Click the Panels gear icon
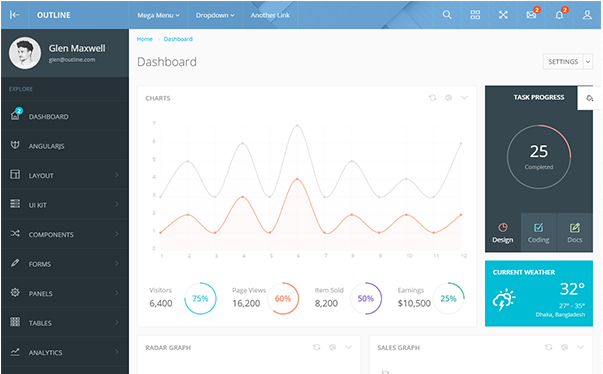Viewport: 603px width, 374px height. [15, 292]
